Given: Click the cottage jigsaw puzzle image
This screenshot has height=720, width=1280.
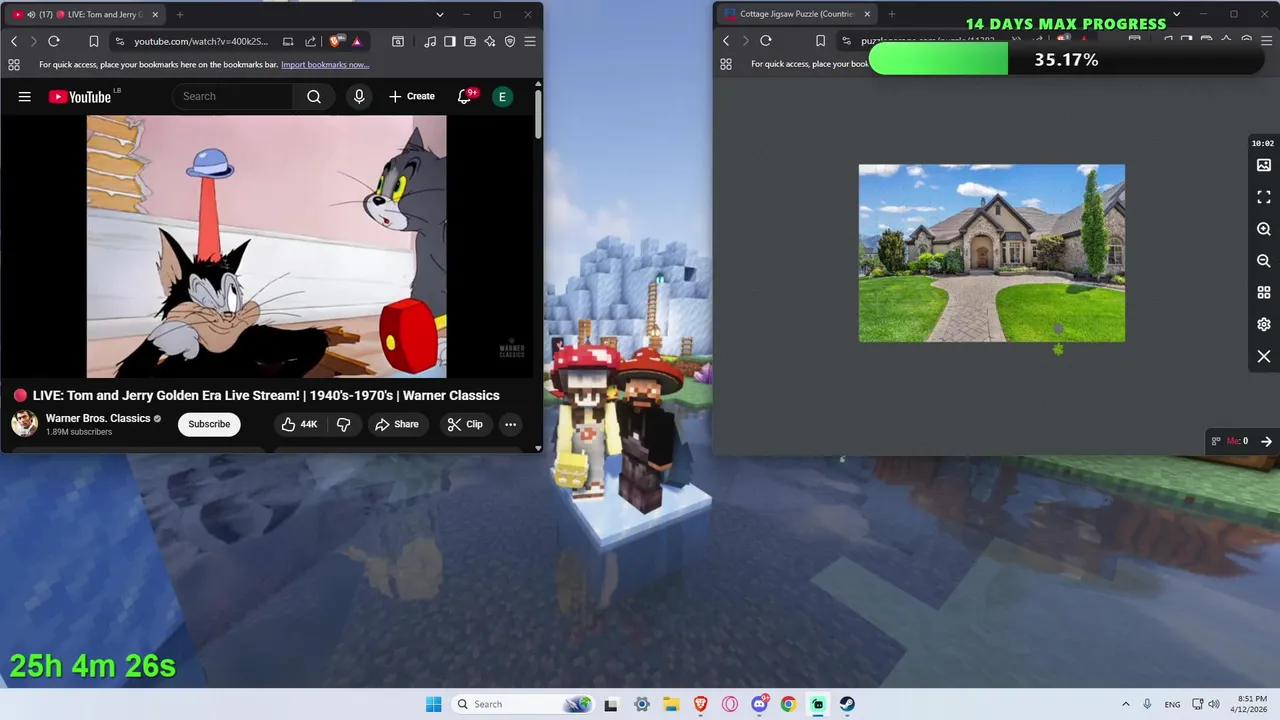Looking at the screenshot, I should [992, 253].
